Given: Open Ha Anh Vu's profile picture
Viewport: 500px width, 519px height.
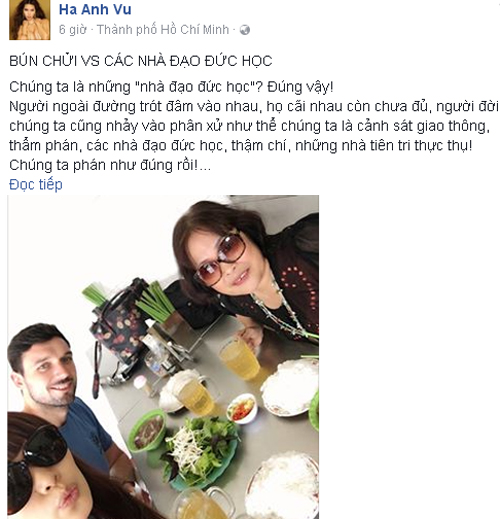Looking at the screenshot, I should (30, 20).
